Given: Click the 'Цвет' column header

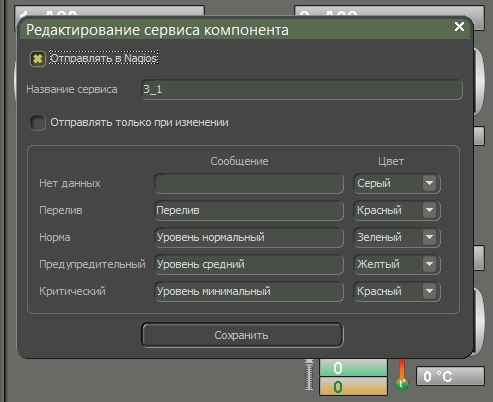Looking at the screenshot, I should click(x=391, y=161).
